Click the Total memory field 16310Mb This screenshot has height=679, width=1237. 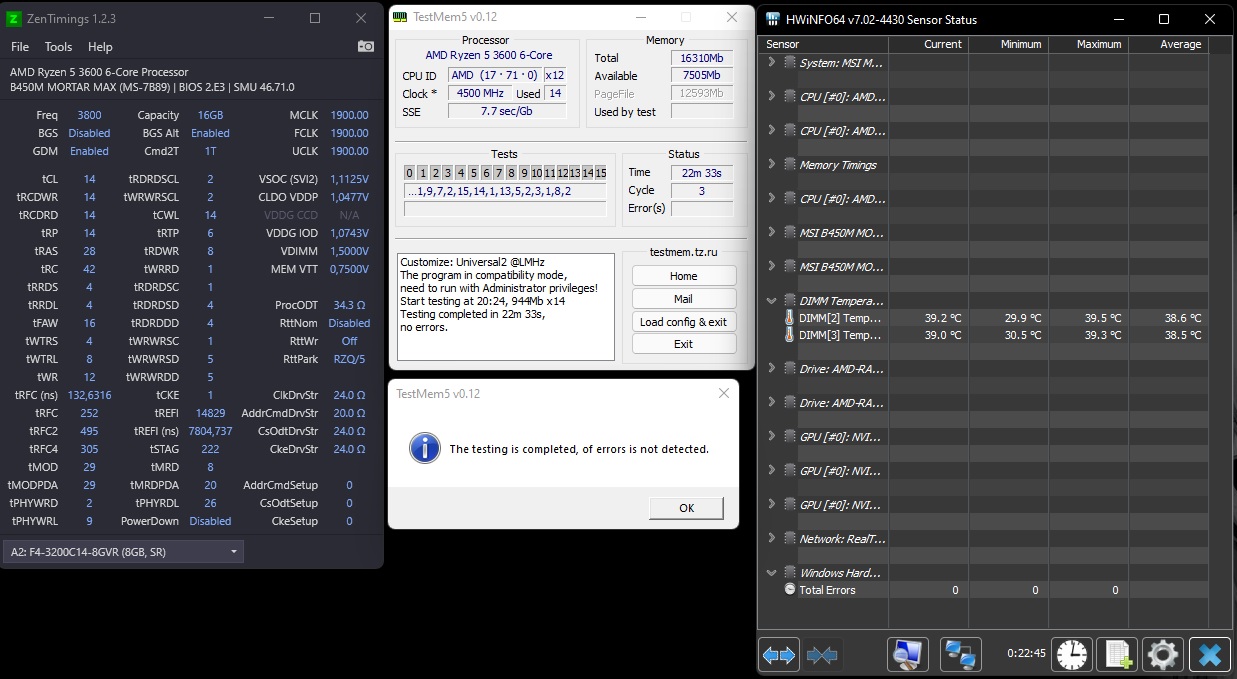(702, 58)
